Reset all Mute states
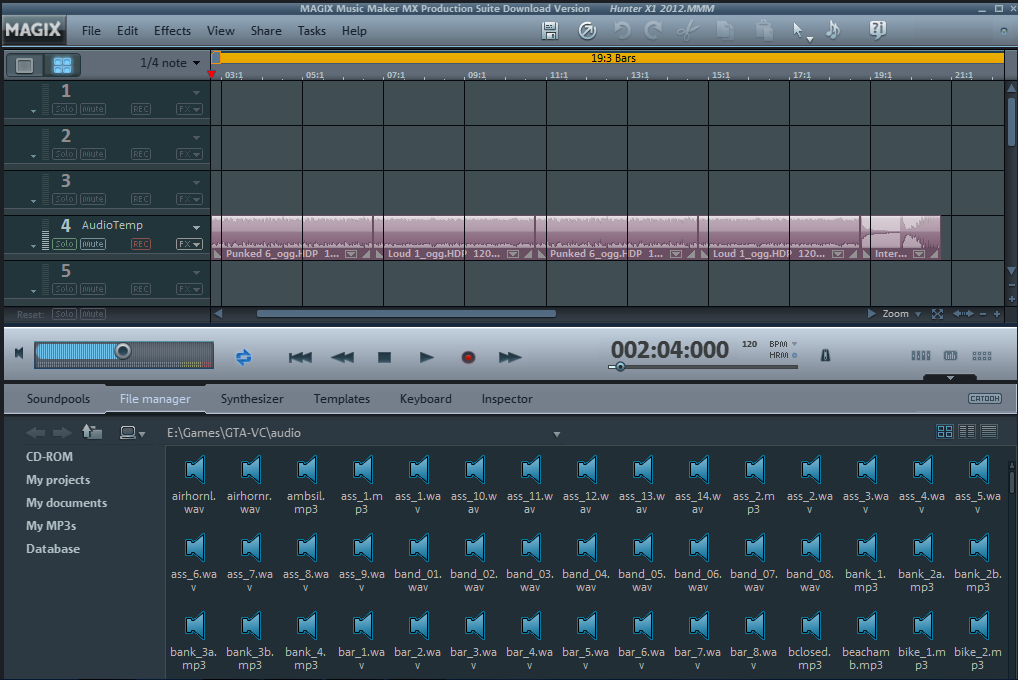The width and height of the screenshot is (1018, 680). pyautogui.click(x=93, y=314)
